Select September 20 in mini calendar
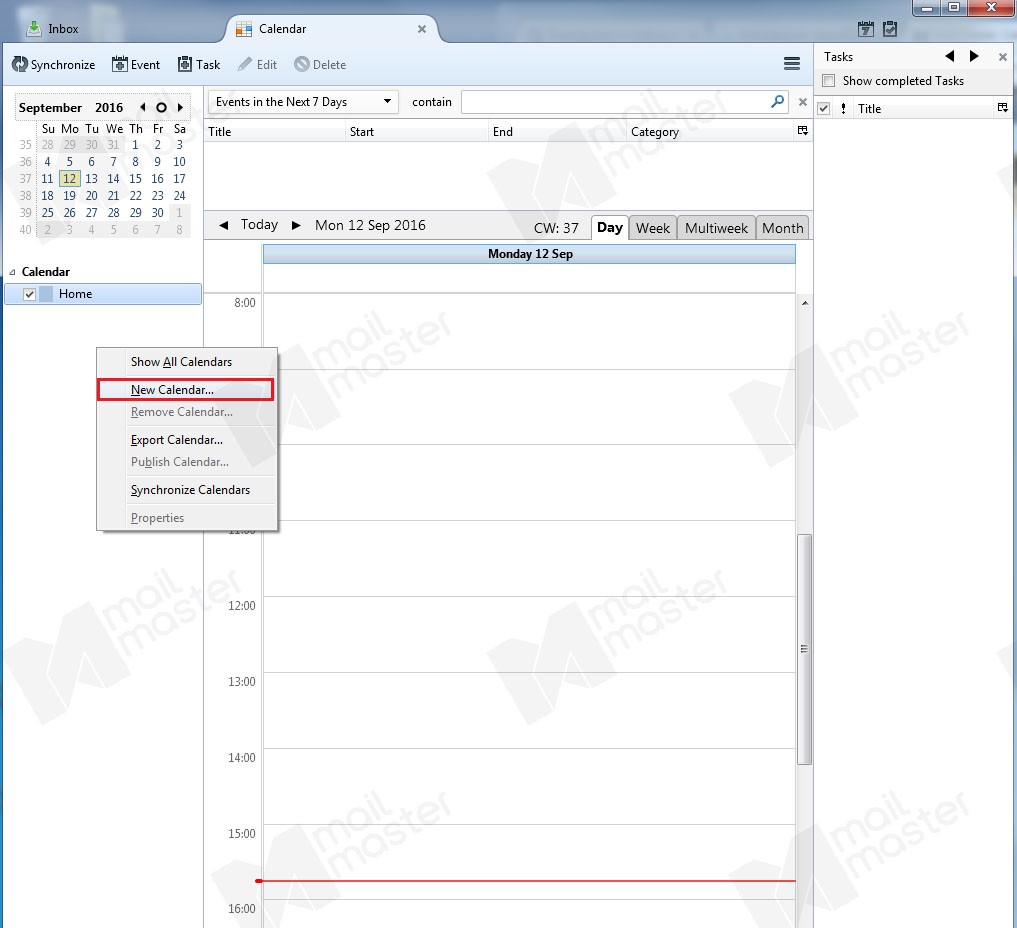This screenshot has height=928, width=1017. tap(91, 195)
